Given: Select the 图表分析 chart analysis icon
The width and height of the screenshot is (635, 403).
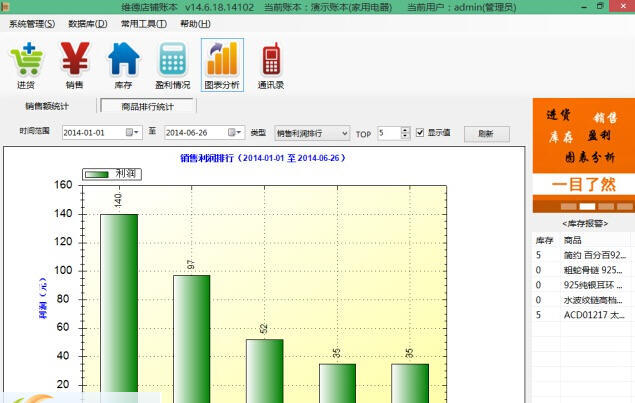Looking at the screenshot, I should 221,61.
